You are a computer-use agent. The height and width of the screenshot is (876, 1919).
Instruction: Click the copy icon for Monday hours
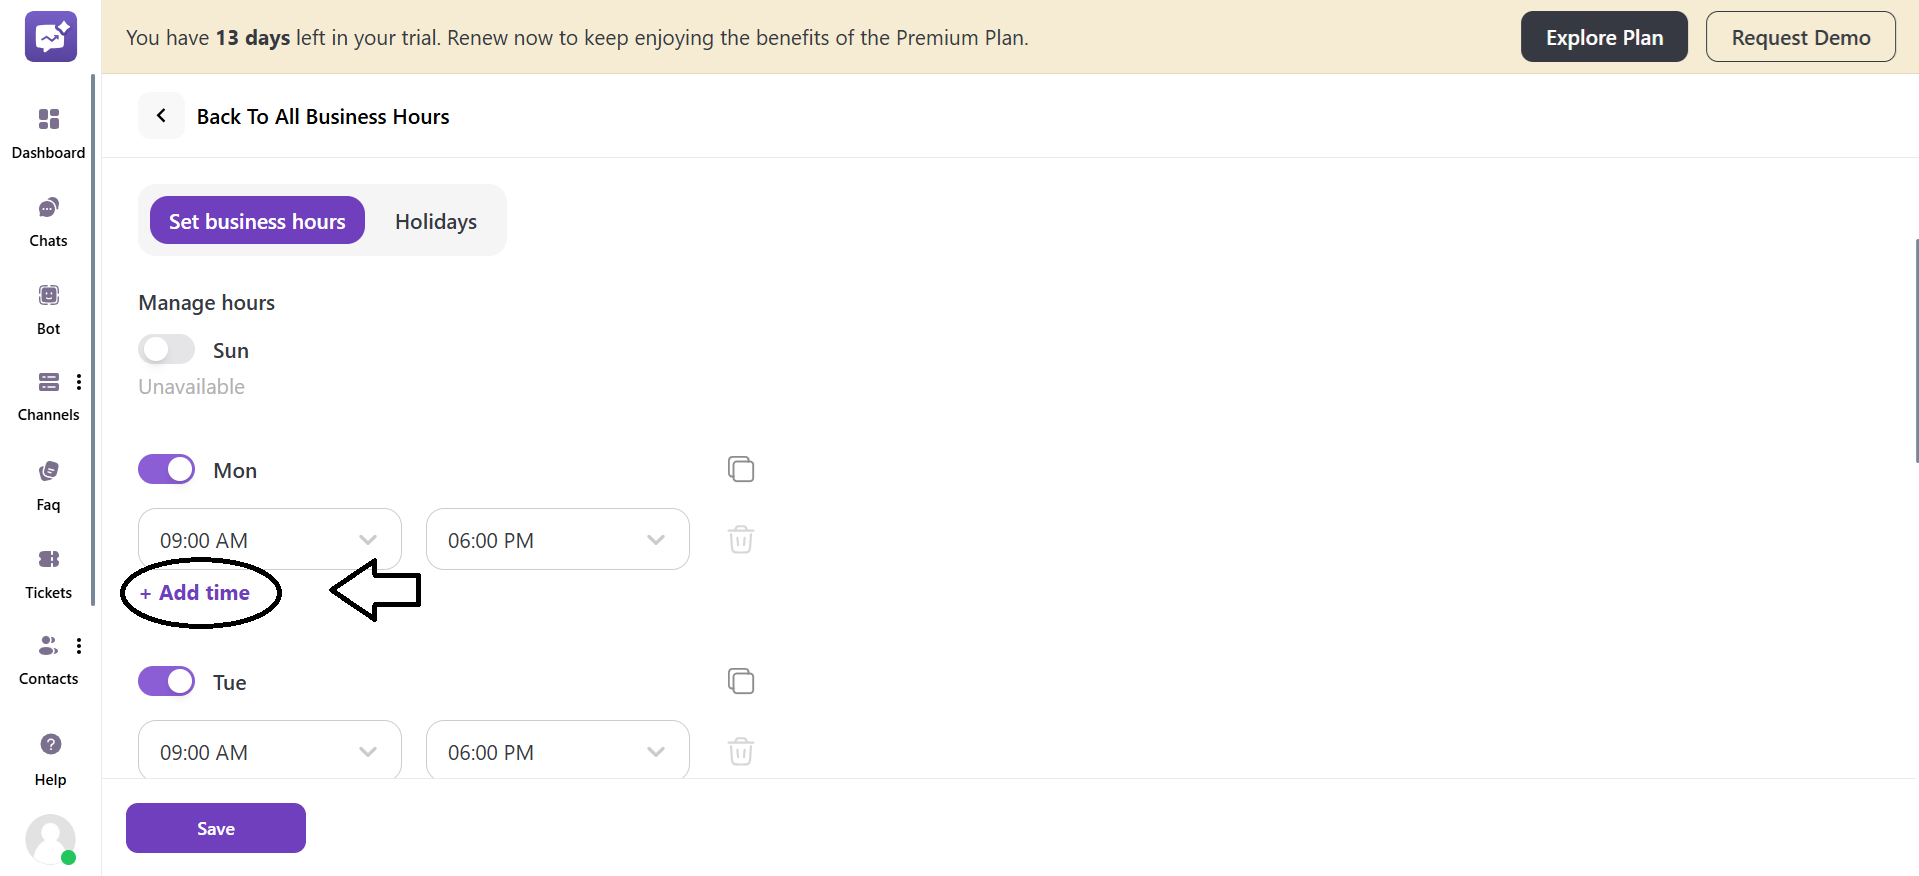741,469
